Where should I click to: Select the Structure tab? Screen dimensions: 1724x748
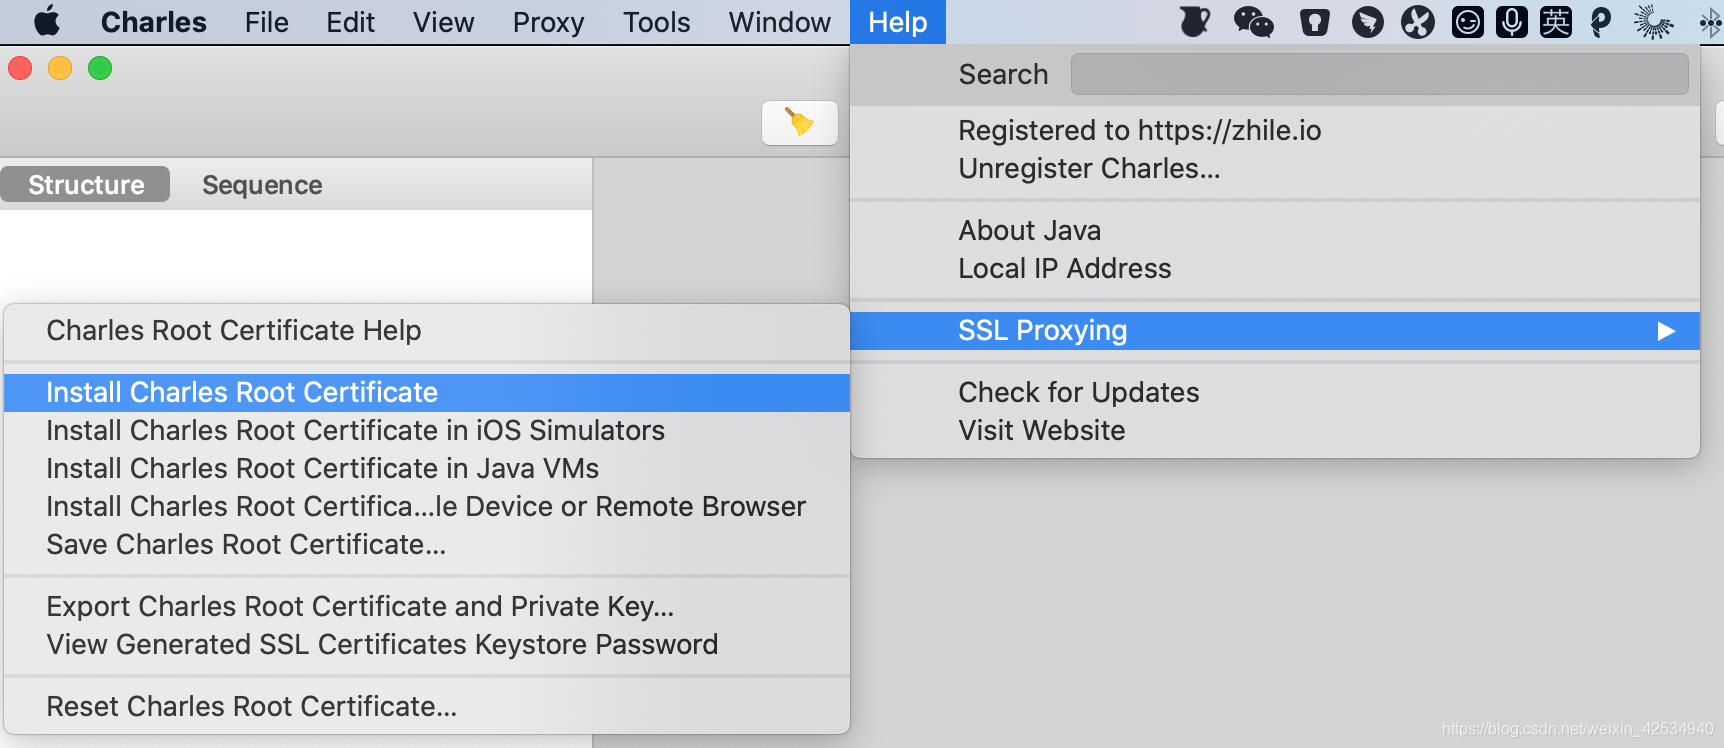86,185
